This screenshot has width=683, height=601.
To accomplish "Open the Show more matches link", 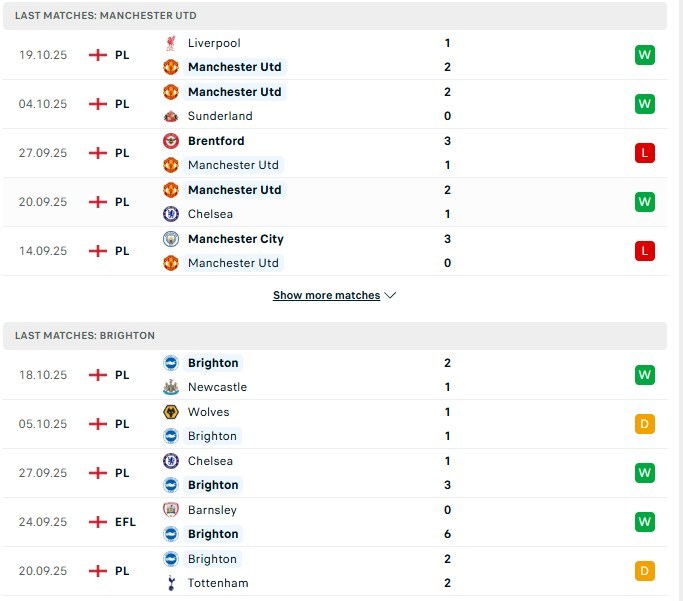I will click(326, 296).
